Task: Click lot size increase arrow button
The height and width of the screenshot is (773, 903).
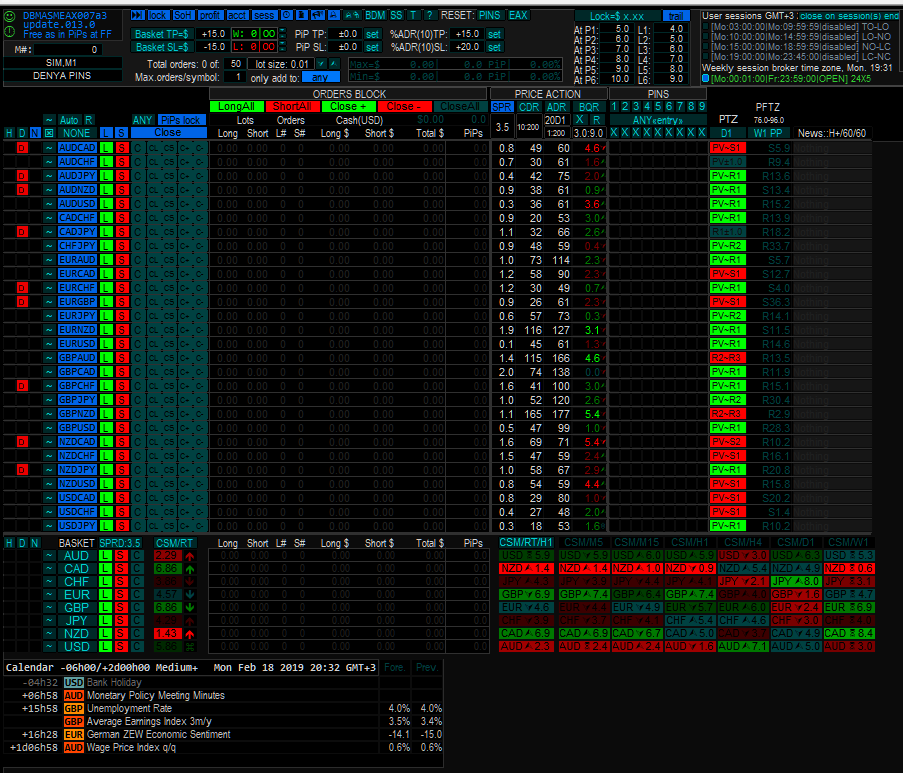Action: coord(334,64)
